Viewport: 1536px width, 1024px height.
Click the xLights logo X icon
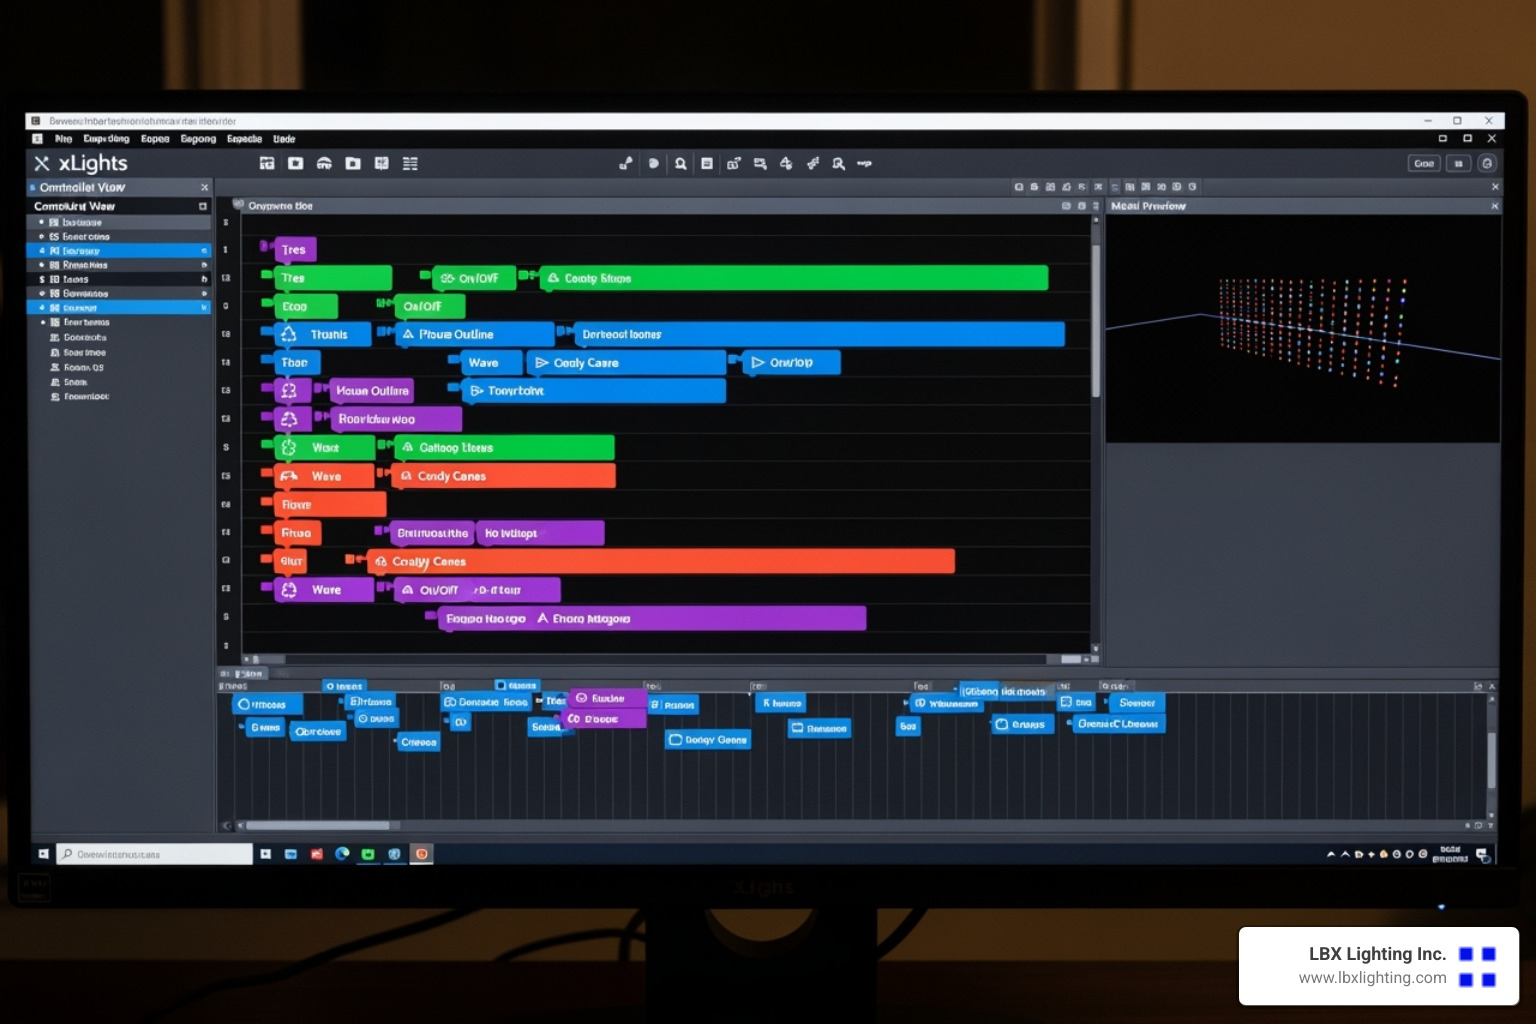[42, 163]
